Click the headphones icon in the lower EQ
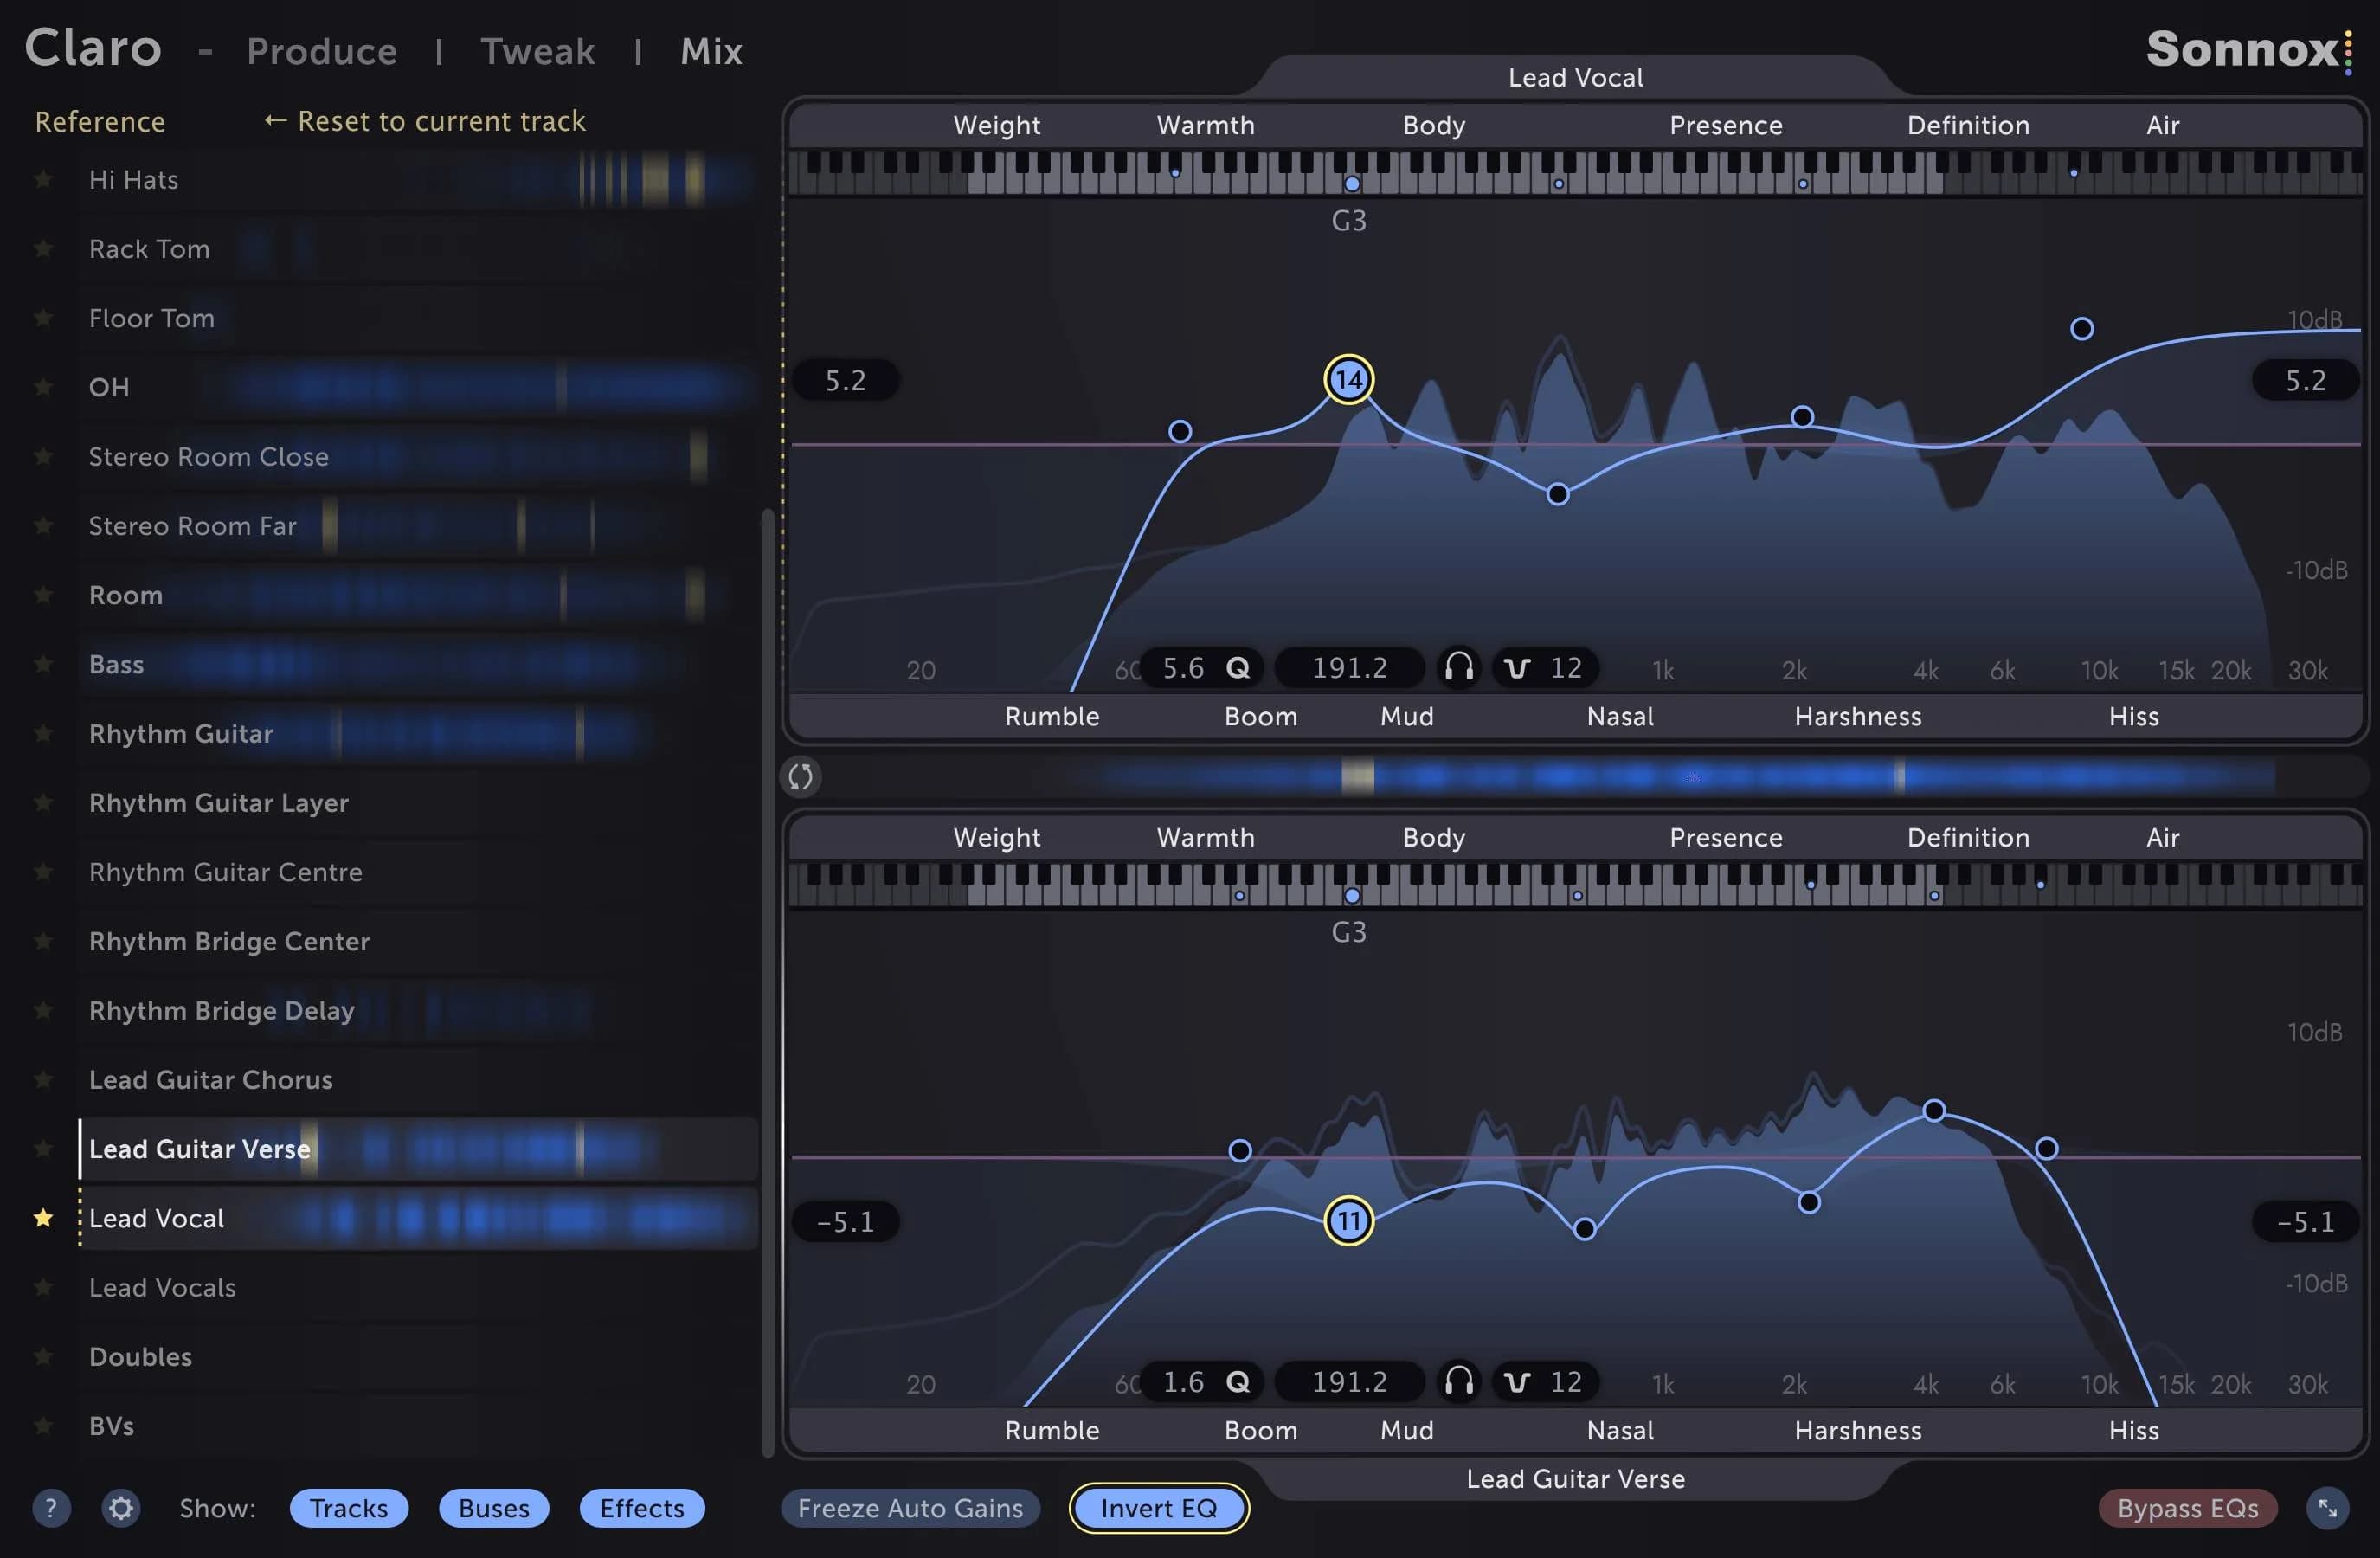Viewport: 2380px width, 1558px height. pos(1458,1382)
